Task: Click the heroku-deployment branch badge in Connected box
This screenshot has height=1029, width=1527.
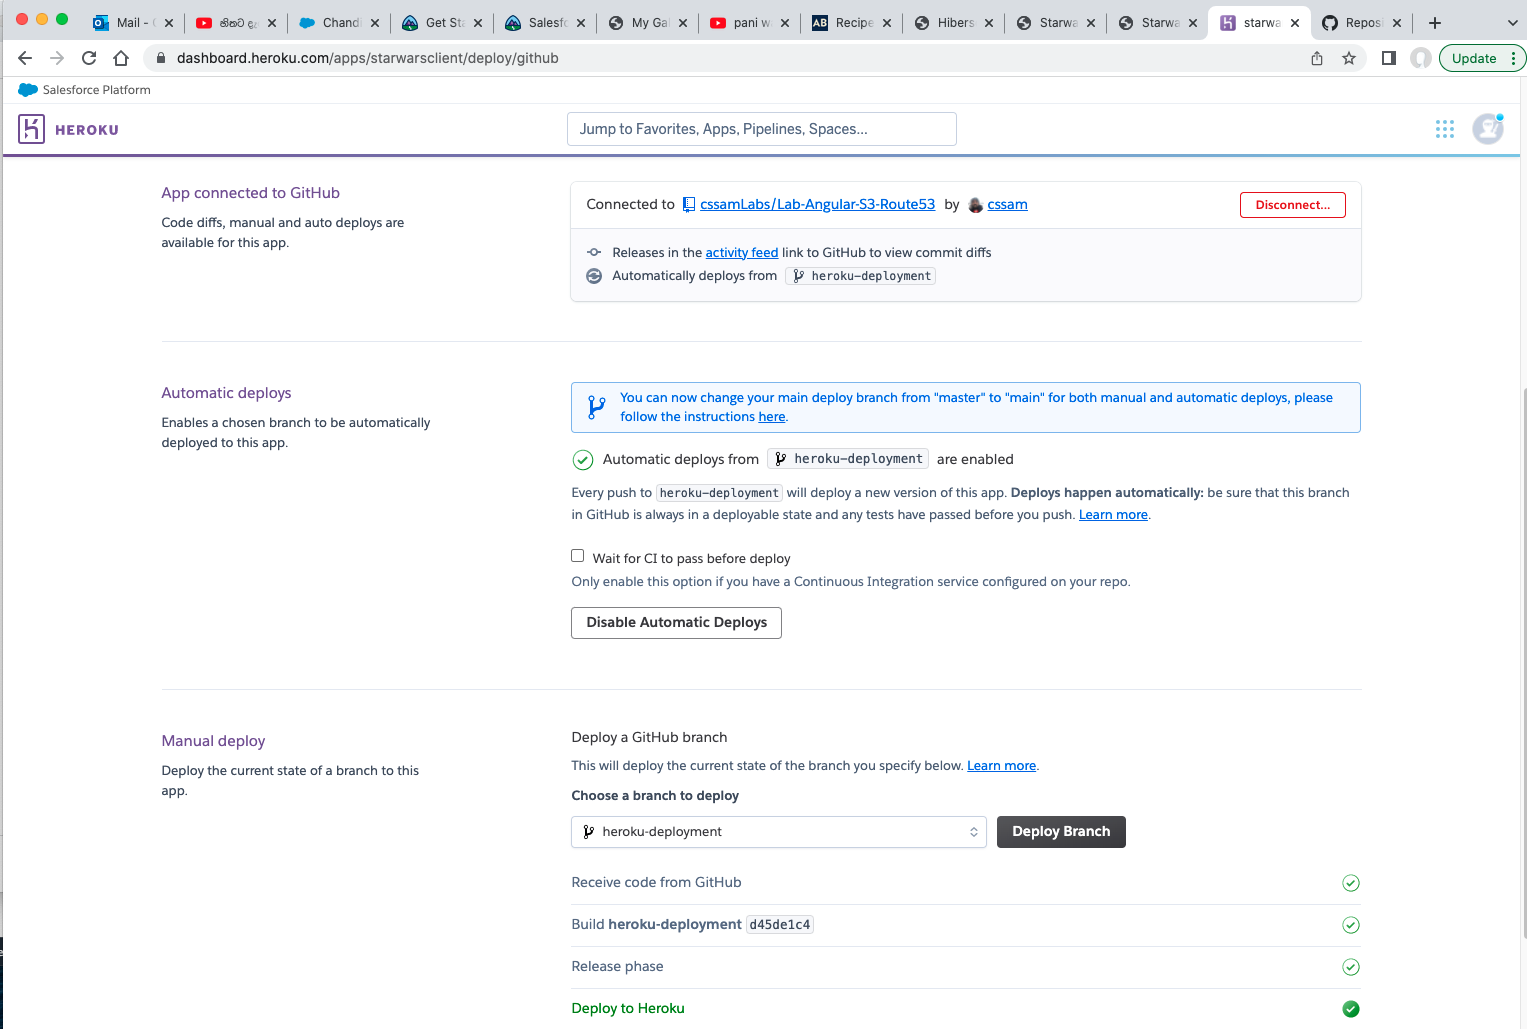Action: point(861,276)
